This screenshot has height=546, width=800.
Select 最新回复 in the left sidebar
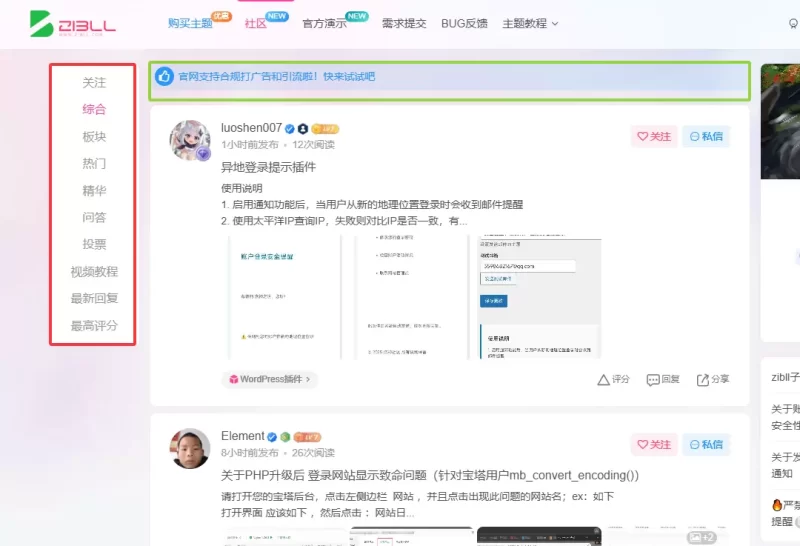pyautogui.click(x=94, y=299)
